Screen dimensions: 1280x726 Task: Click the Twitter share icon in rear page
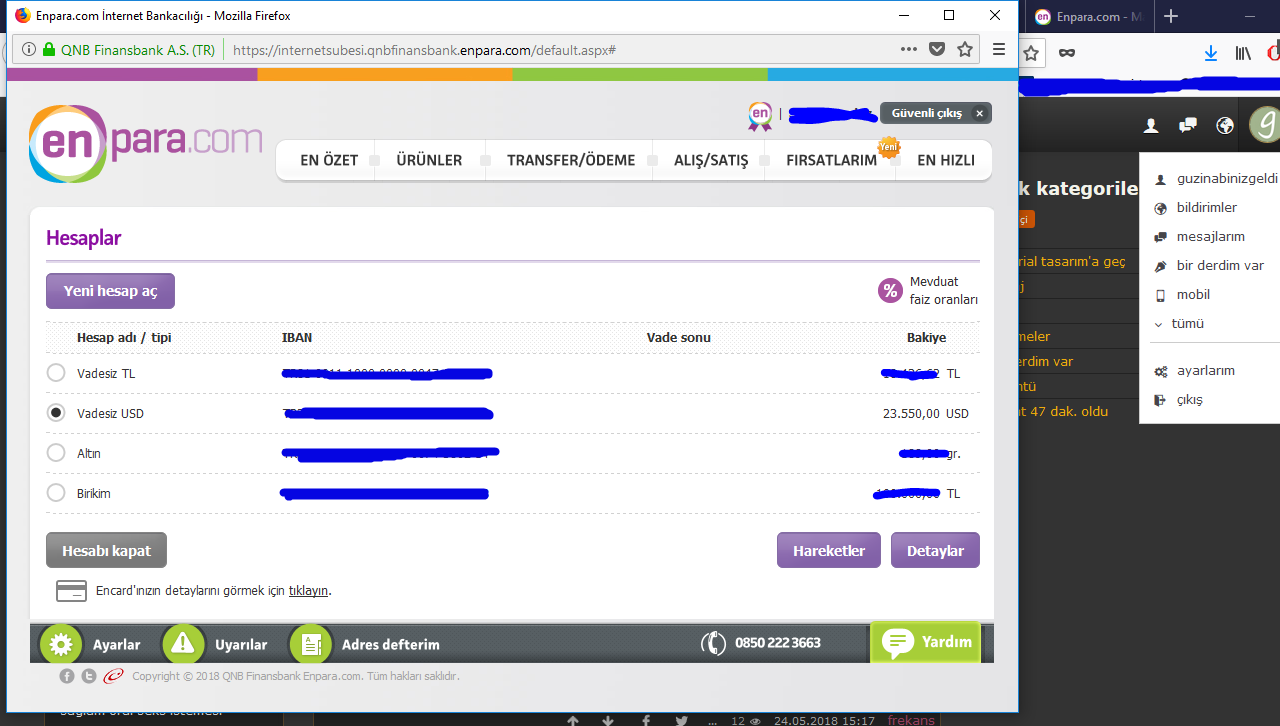pos(681,720)
